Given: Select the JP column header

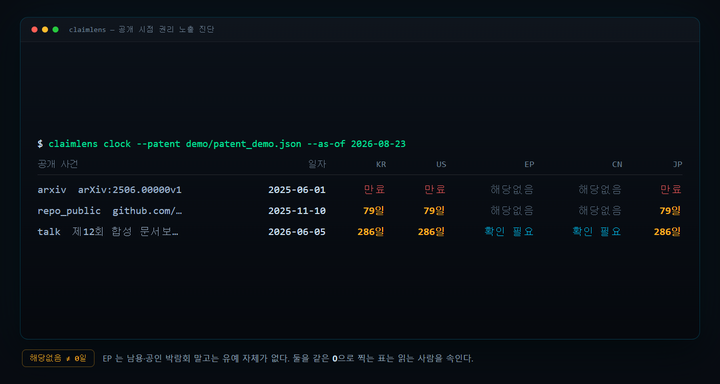Looking at the screenshot, I should pyautogui.click(x=677, y=164).
